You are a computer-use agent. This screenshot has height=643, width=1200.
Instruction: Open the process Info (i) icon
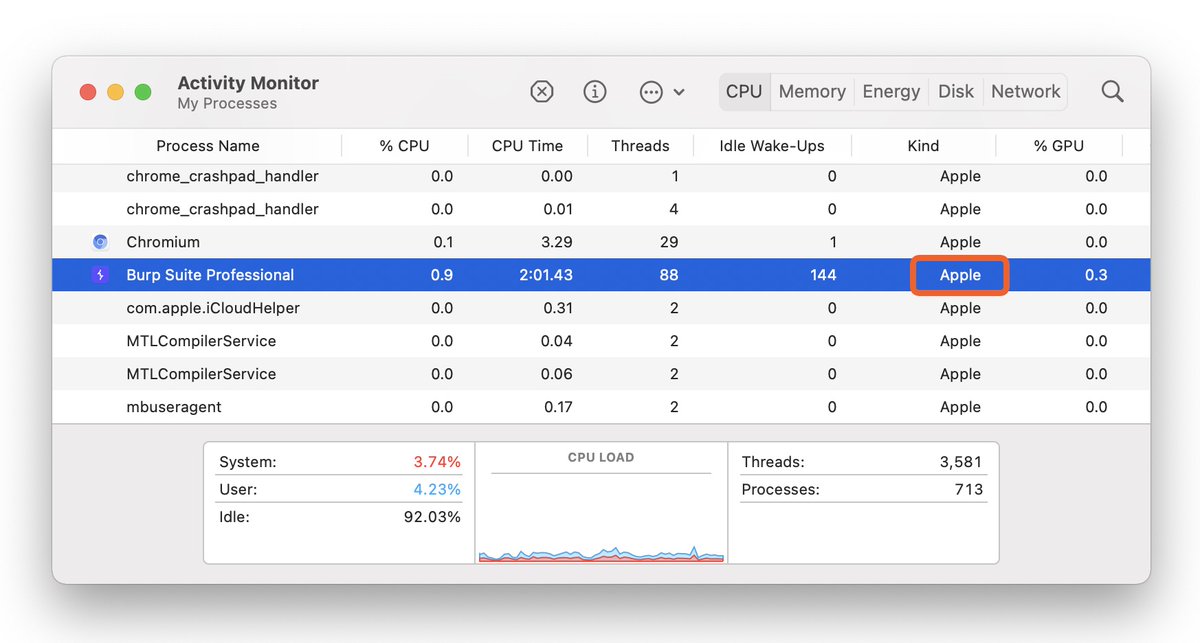595,92
